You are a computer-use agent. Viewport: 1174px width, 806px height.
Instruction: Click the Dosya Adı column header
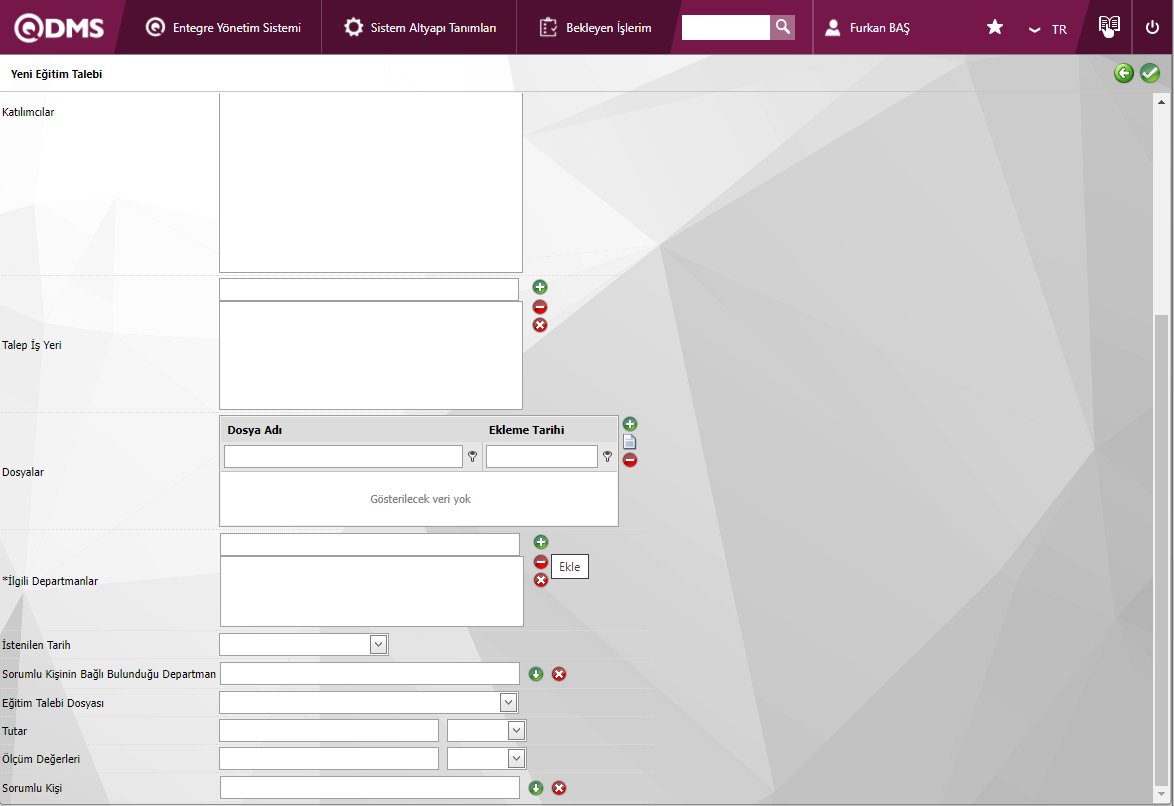pyautogui.click(x=255, y=430)
